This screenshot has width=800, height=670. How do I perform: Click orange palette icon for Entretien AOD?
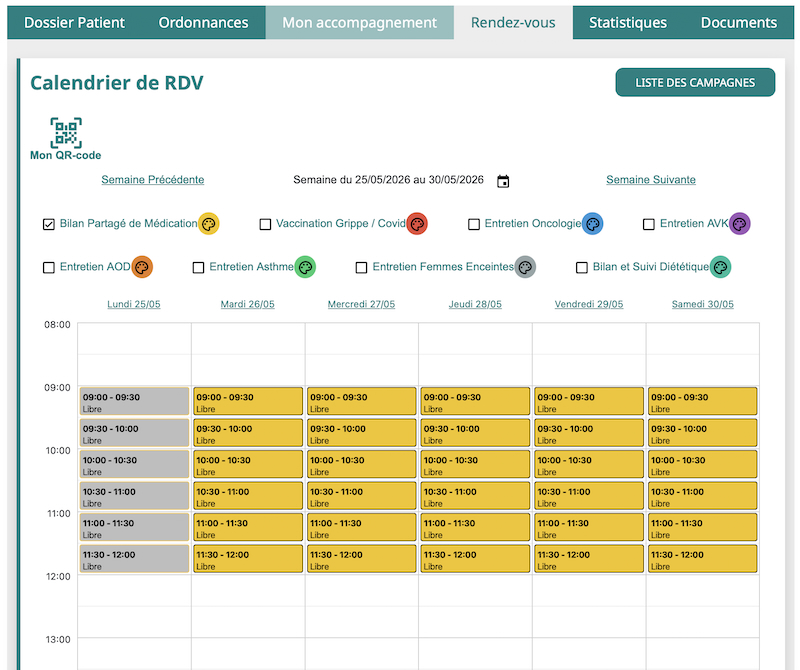(142, 267)
